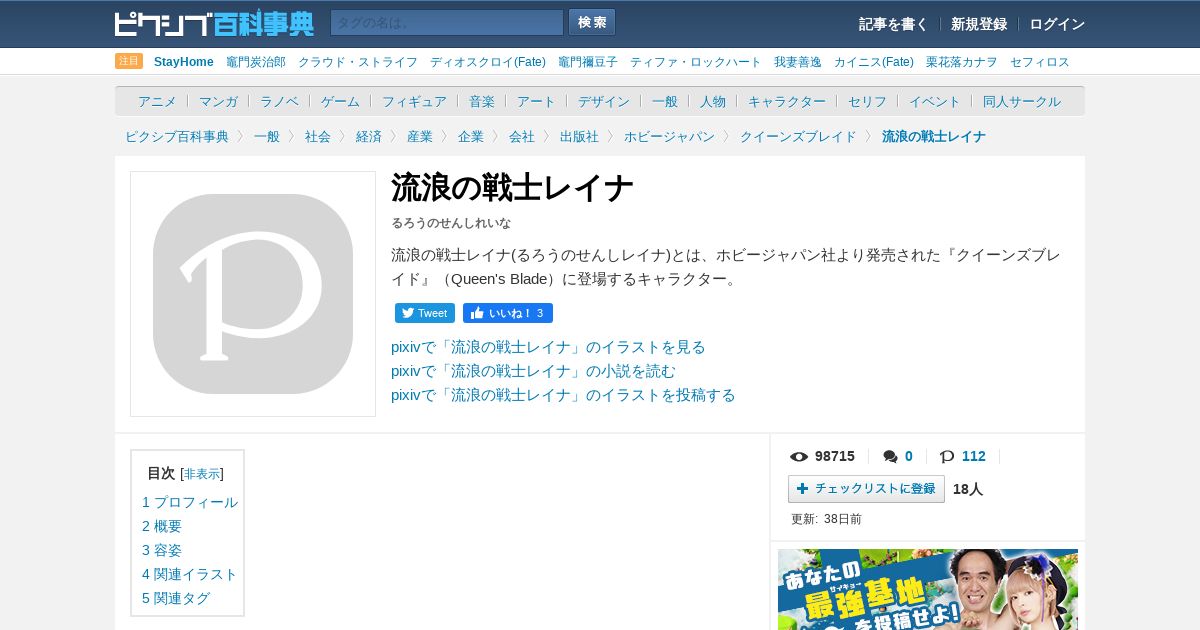Click the pixiv works count icon
Viewport: 1200px width, 630px height.
coord(947,457)
